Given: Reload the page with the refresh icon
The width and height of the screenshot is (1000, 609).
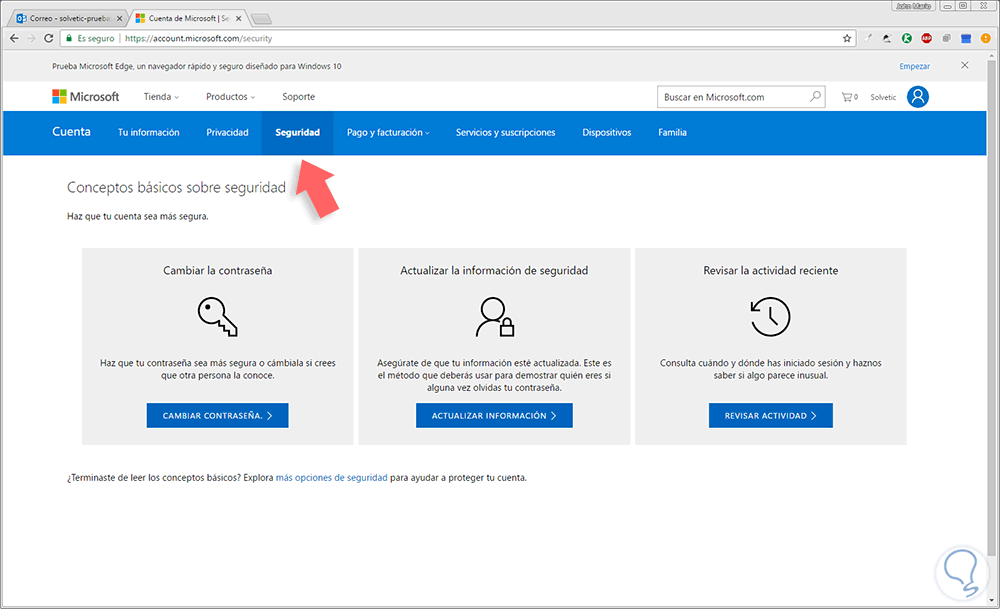Looking at the screenshot, I should 48,38.
